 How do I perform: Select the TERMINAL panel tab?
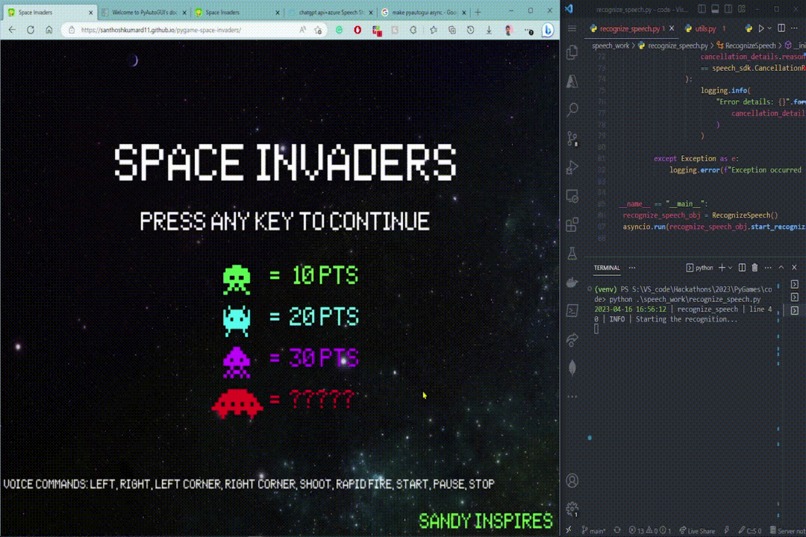pos(607,268)
